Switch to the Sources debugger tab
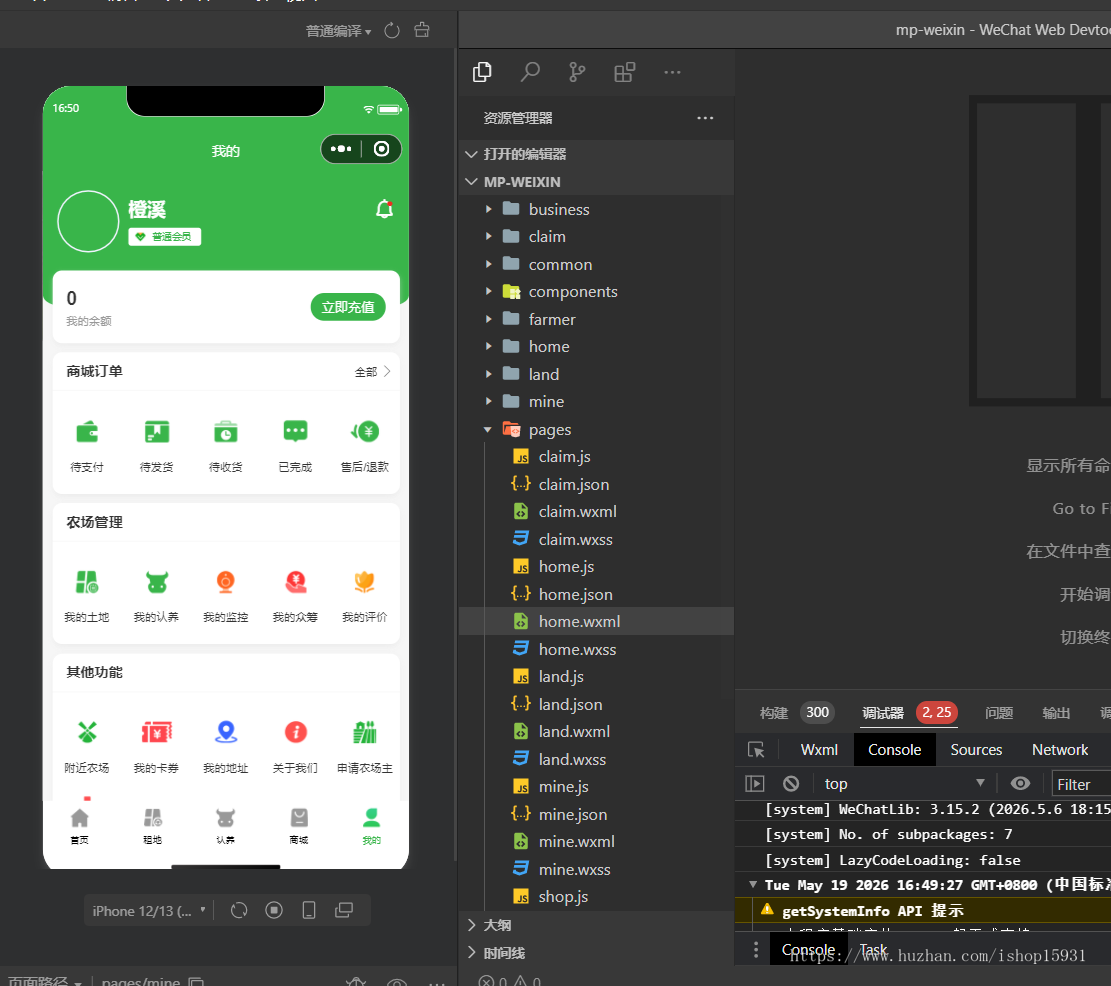This screenshot has height=986, width=1111. point(976,750)
